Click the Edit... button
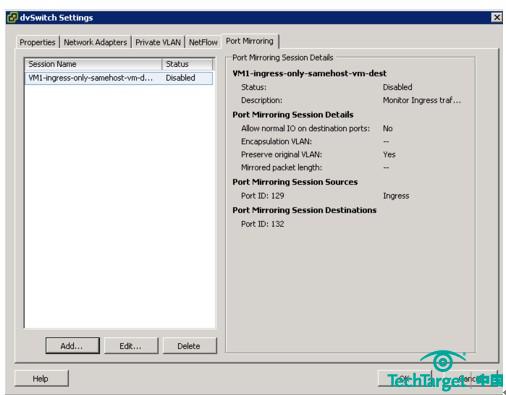 pyautogui.click(x=131, y=346)
